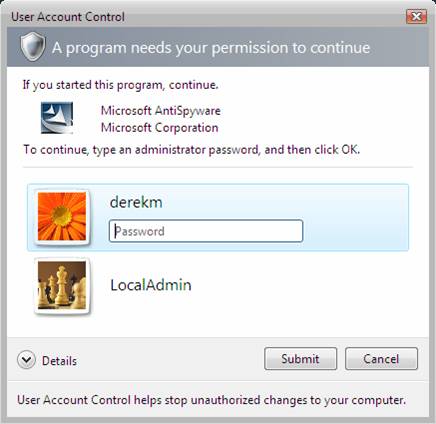The width and height of the screenshot is (436, 424).
Task: Click the Microsoft Corporation publisher text
Action: (160, 128)
